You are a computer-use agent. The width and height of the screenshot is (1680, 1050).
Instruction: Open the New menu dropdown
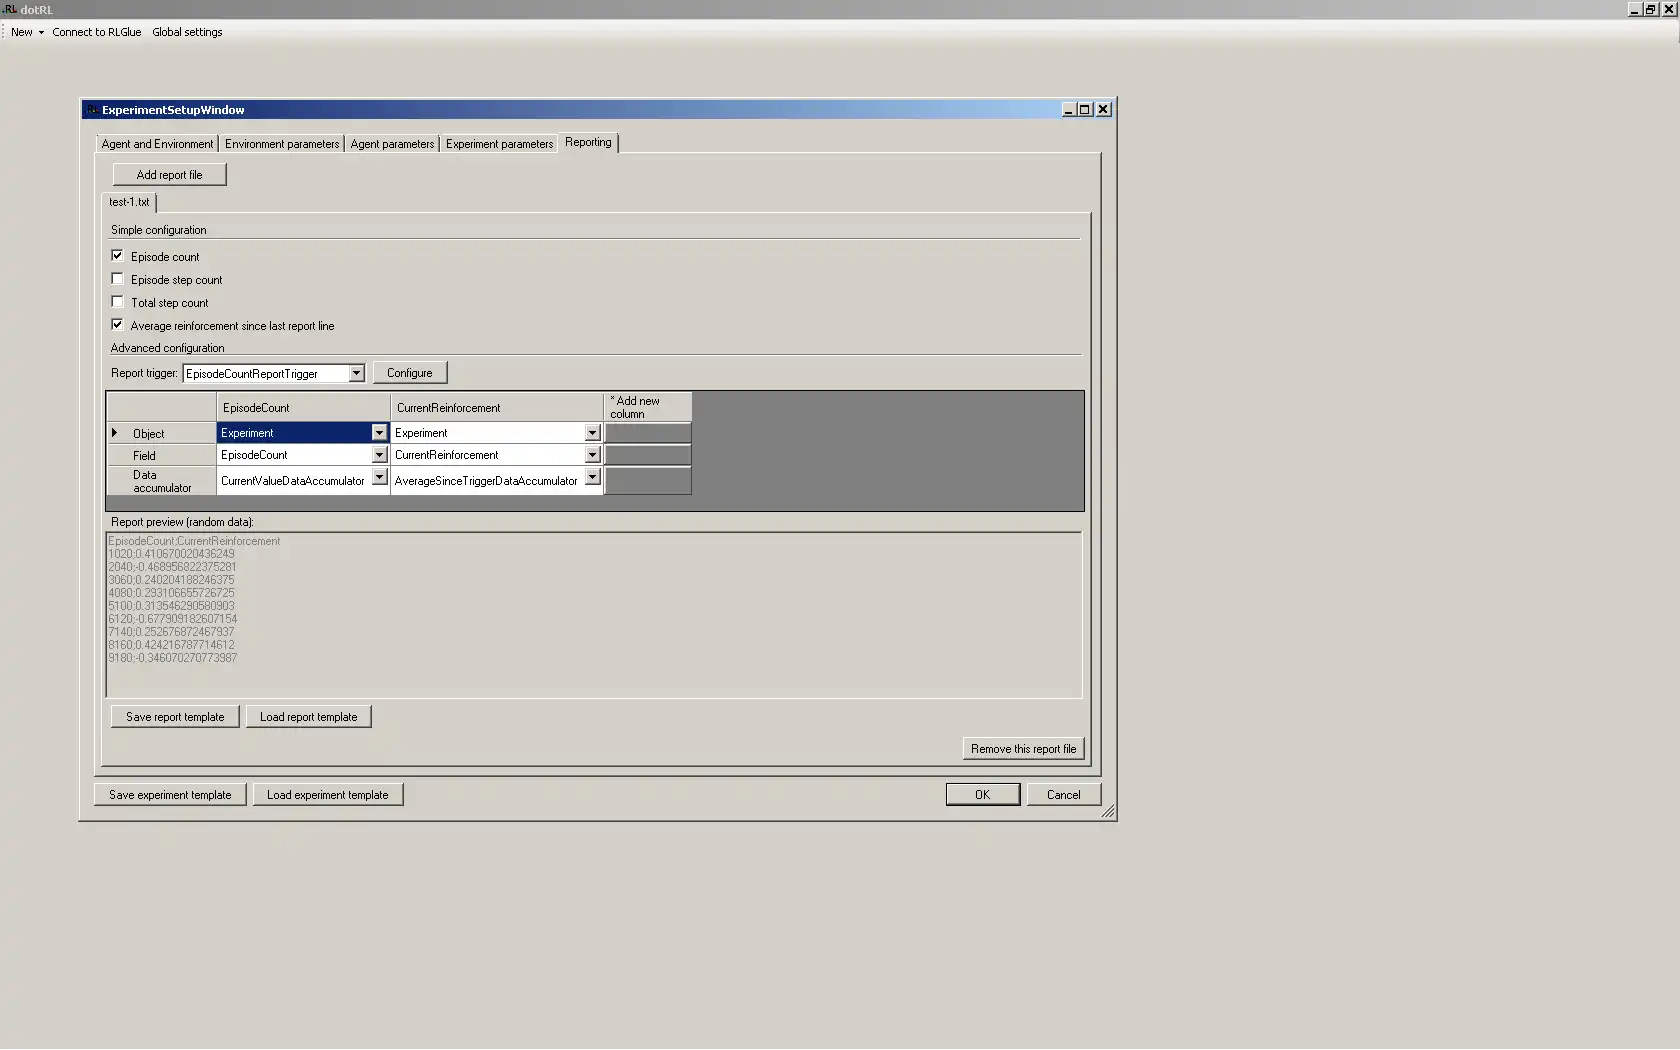[x=27, y=32]
